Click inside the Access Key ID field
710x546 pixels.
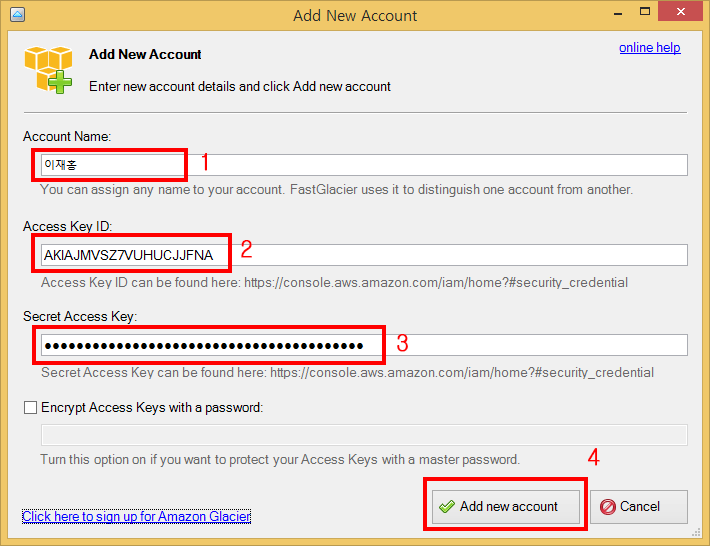pyautogui.click(x=360, y=255)
